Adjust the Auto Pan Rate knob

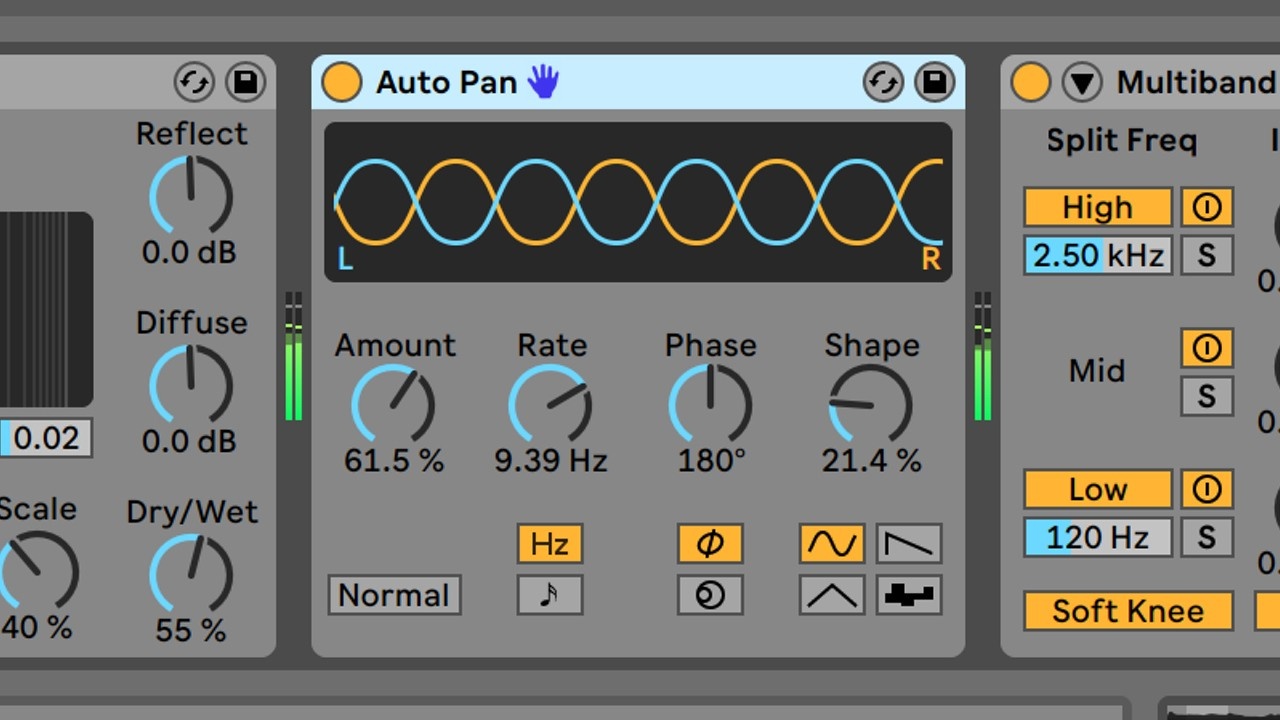pos(550,405)
